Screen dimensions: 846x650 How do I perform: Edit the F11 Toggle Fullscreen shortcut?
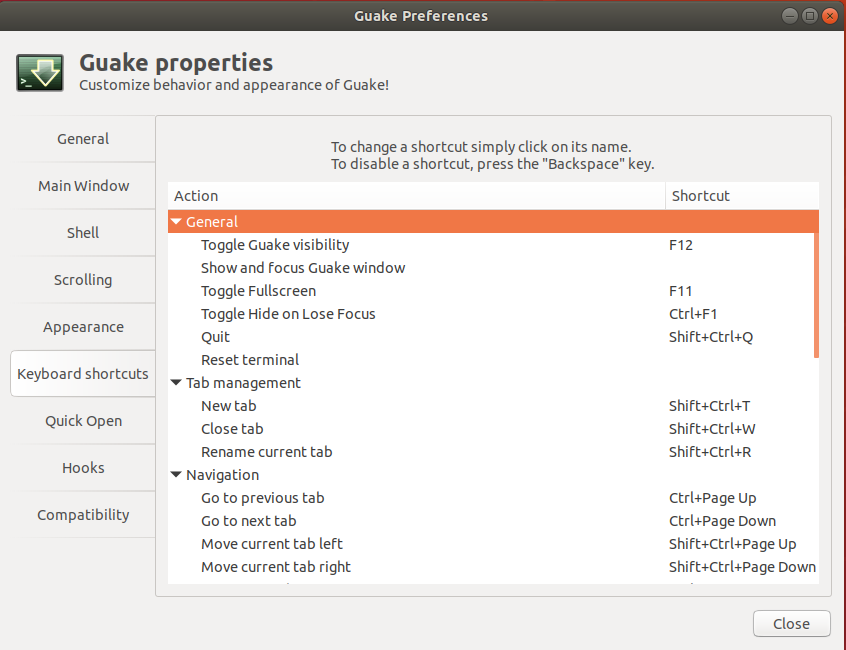tap(680, 291)
